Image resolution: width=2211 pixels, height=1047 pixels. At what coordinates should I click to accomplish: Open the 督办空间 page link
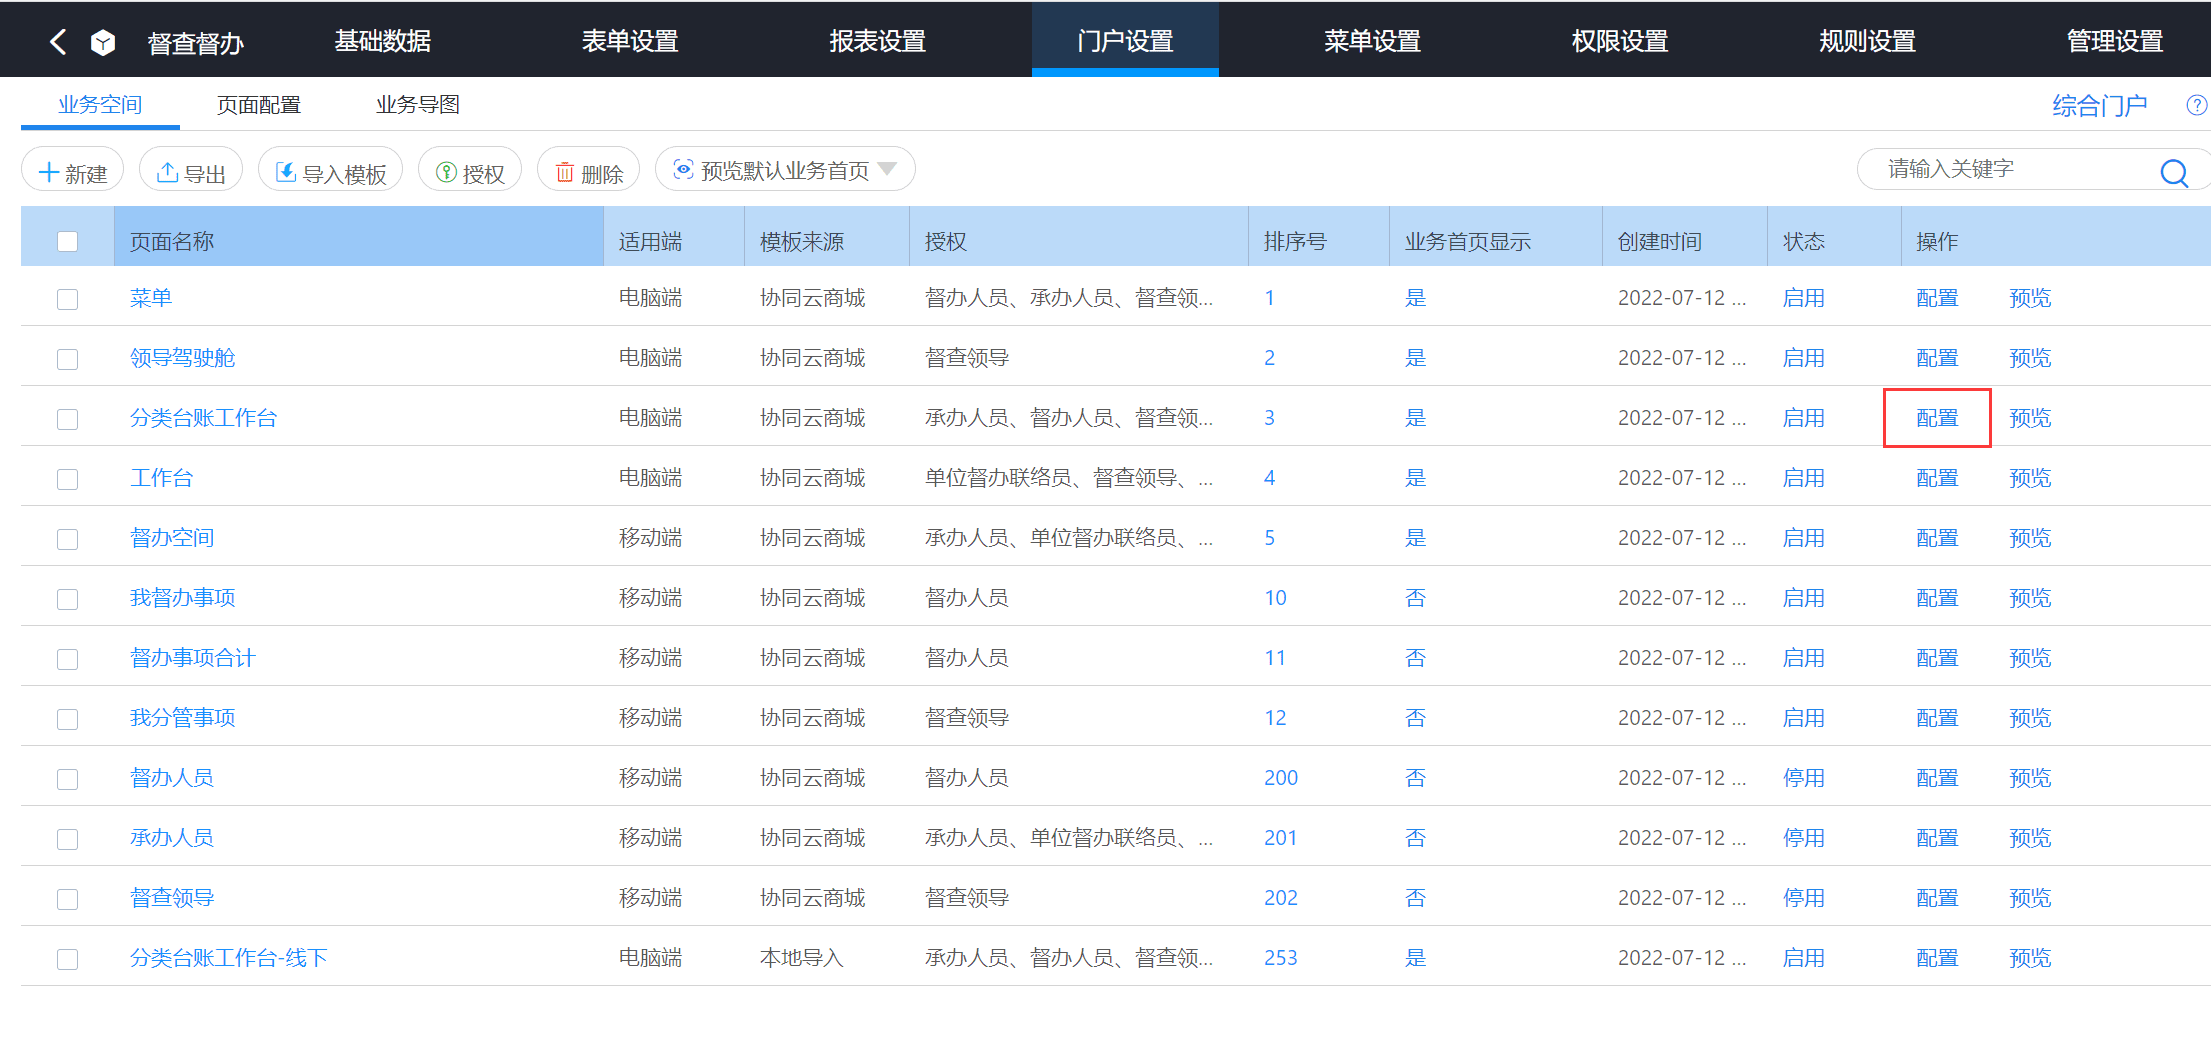(172, 538)
